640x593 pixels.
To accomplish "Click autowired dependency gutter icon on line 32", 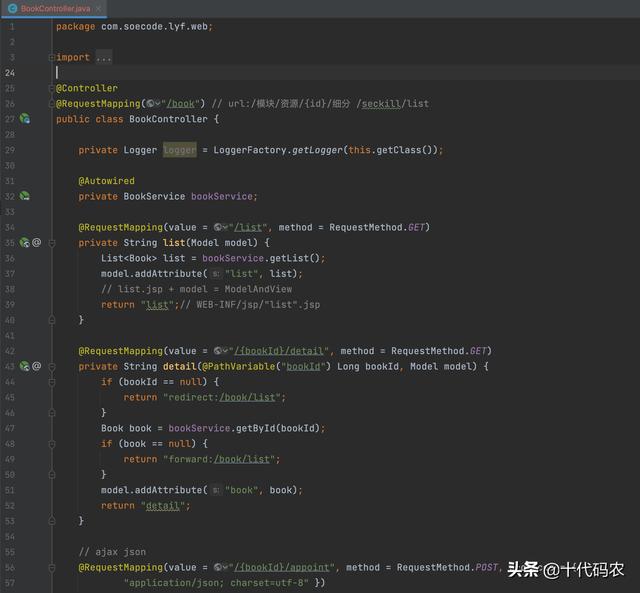I will [25, 196].
